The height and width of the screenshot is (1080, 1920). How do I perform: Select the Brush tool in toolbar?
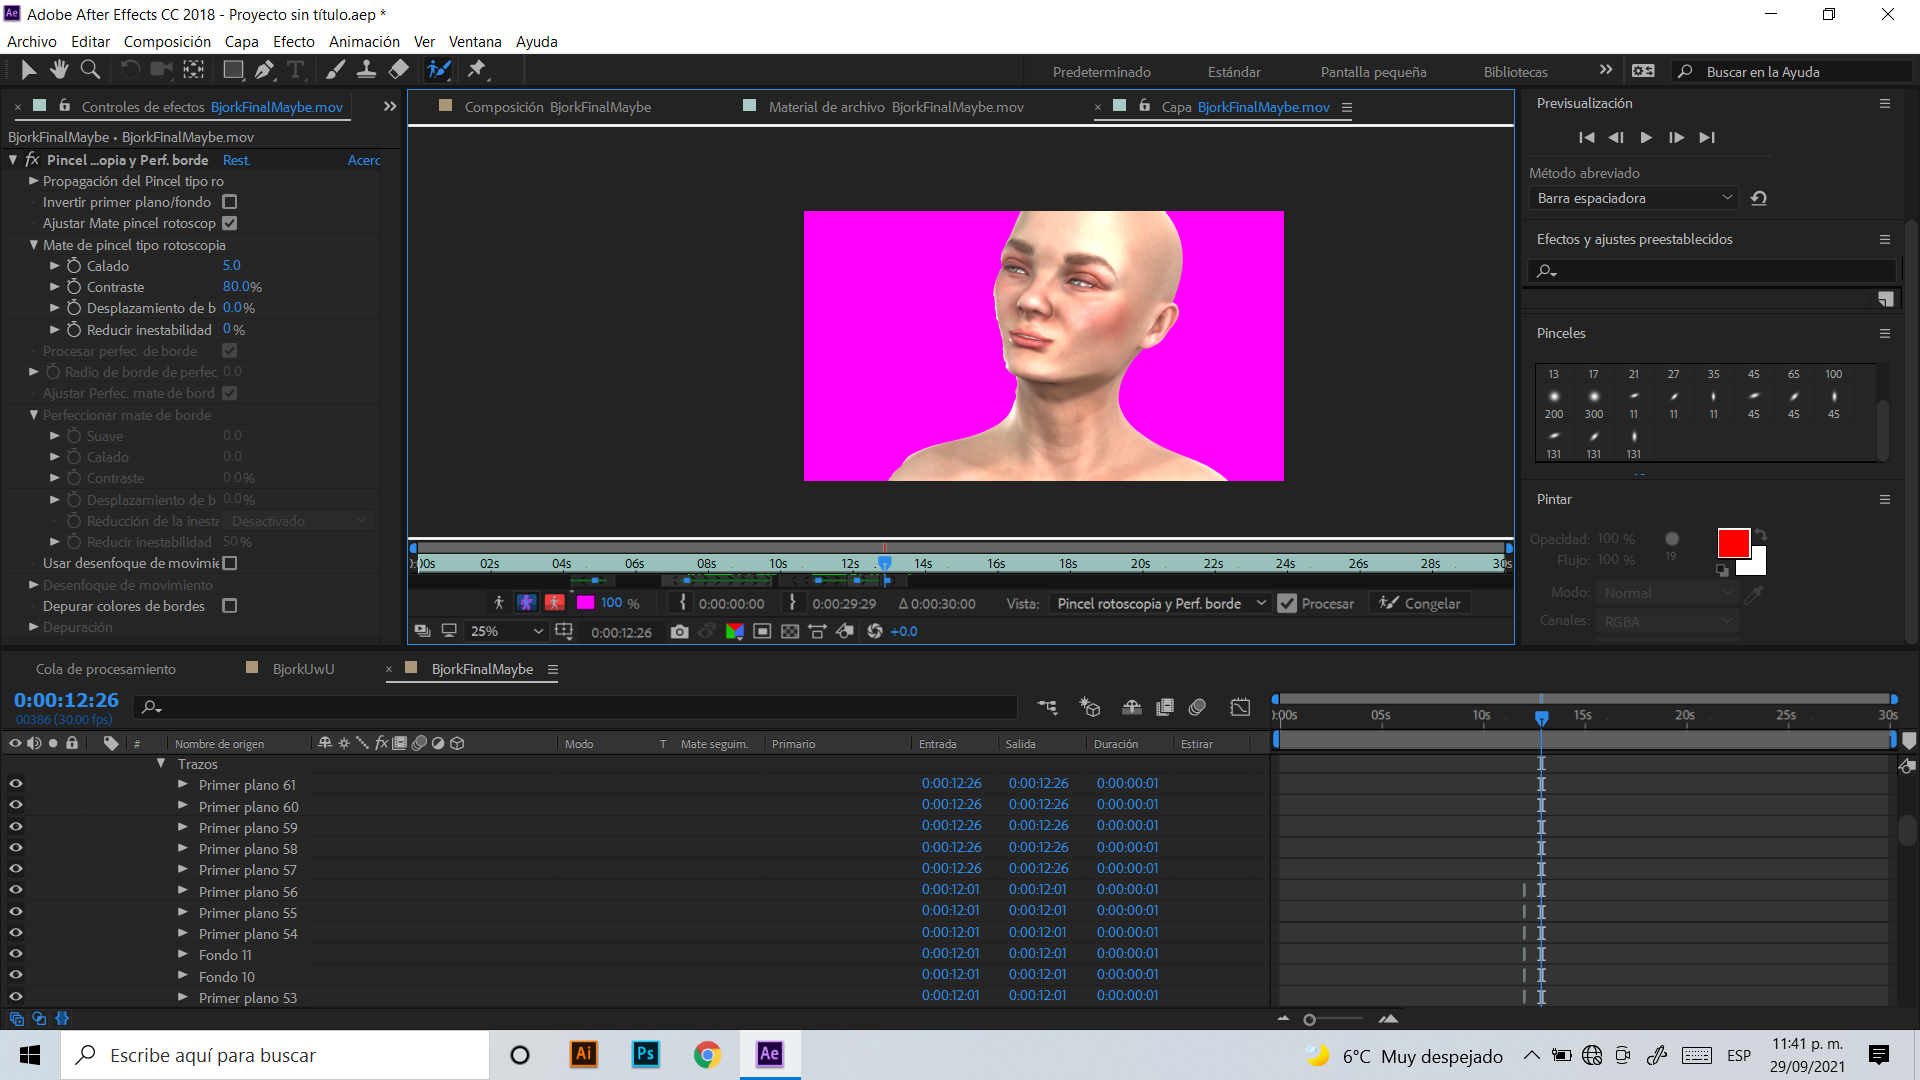coord(335,70)
